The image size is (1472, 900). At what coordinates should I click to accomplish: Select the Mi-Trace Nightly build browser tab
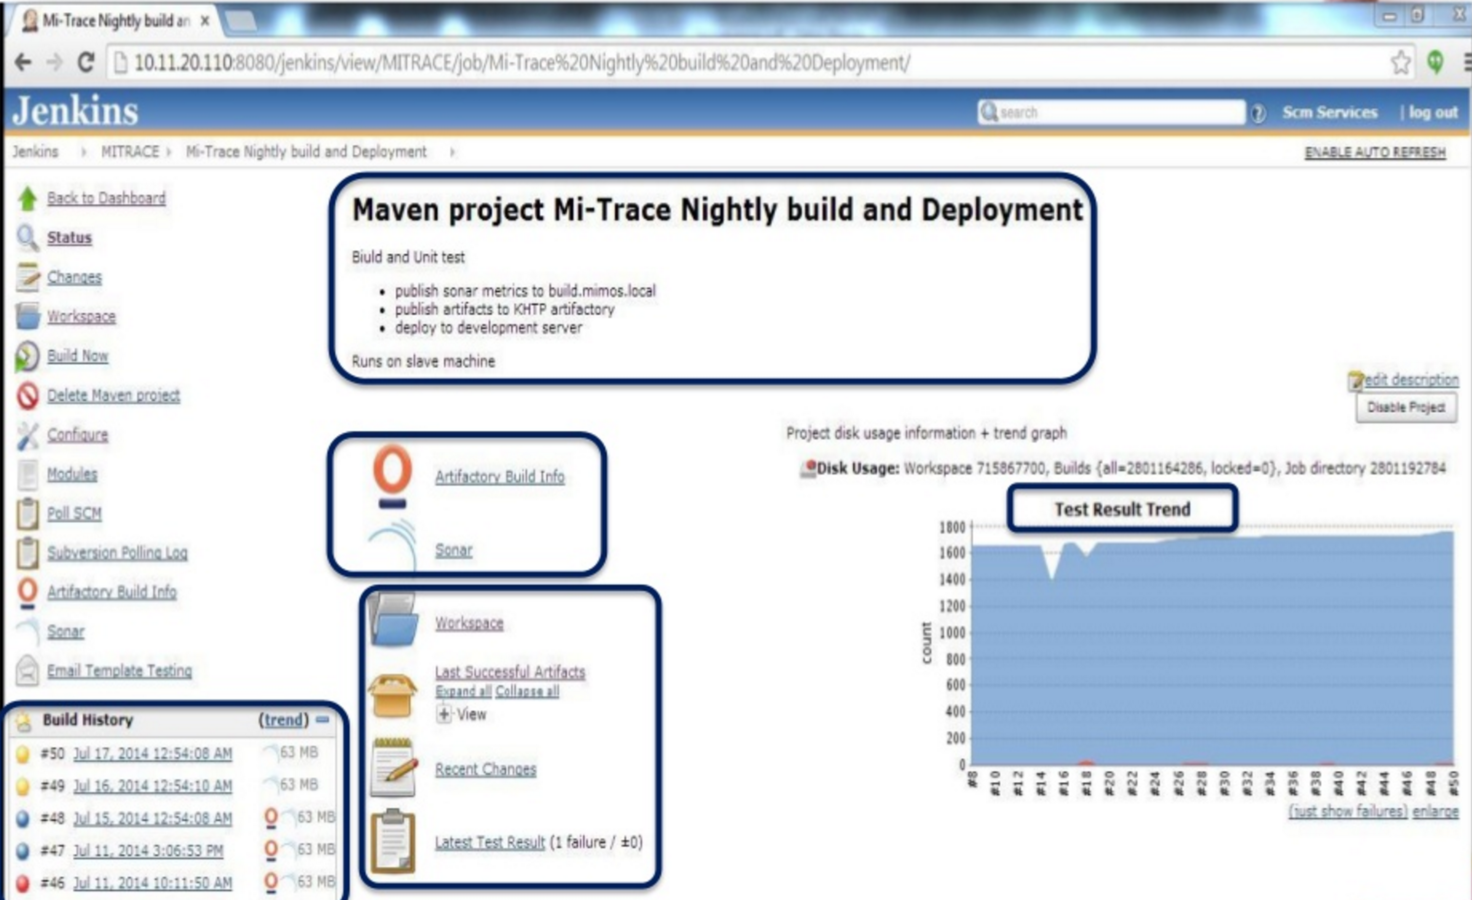point(115,20)
